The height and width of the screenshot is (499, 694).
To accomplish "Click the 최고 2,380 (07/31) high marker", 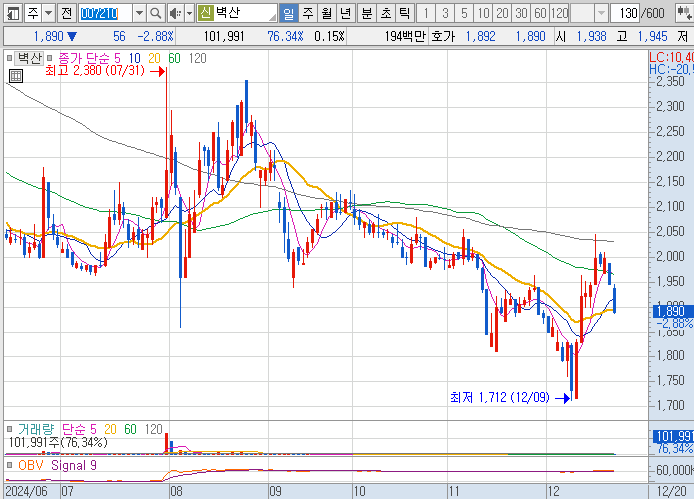I will tap(105, 70).
